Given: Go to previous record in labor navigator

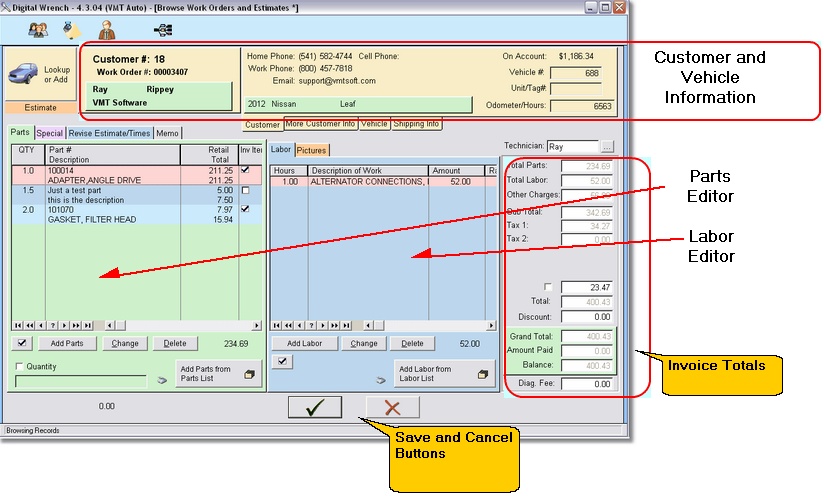Looking at the screenshot, I should point(300,326).
